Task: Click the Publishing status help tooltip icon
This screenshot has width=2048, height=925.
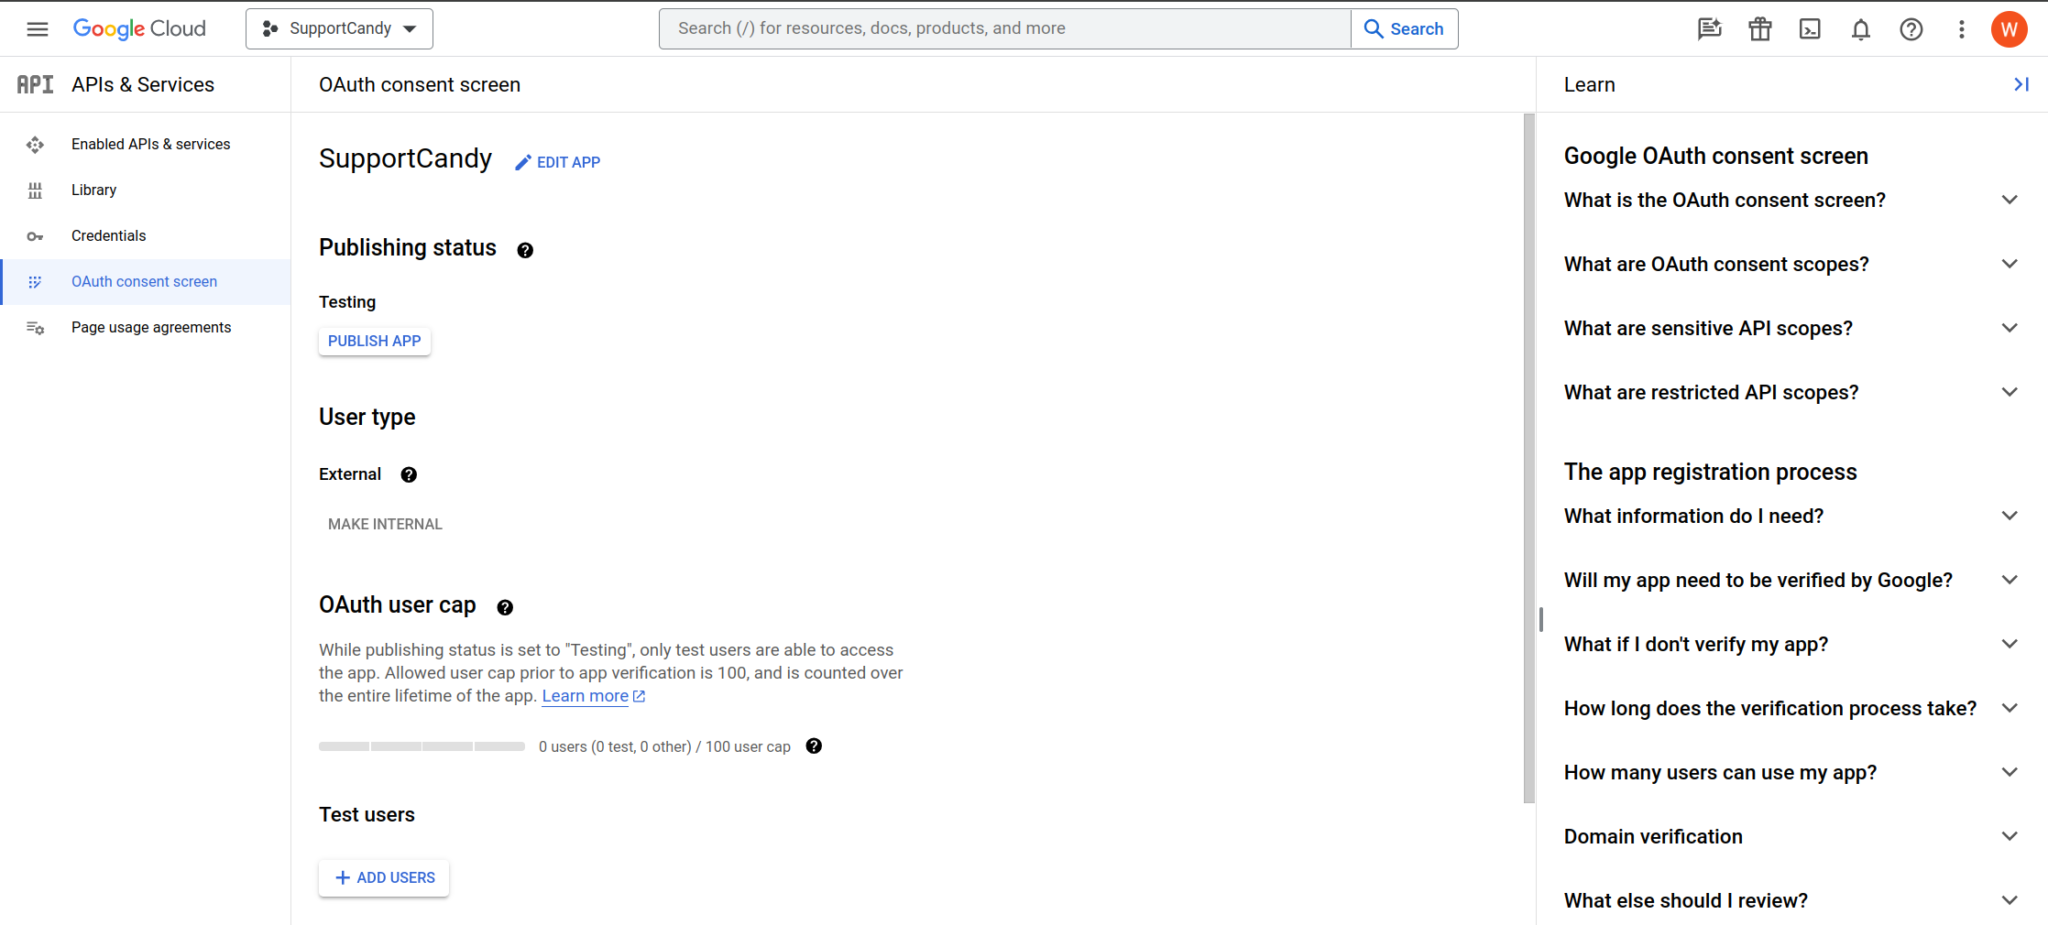Action: (x=525, y=250)
